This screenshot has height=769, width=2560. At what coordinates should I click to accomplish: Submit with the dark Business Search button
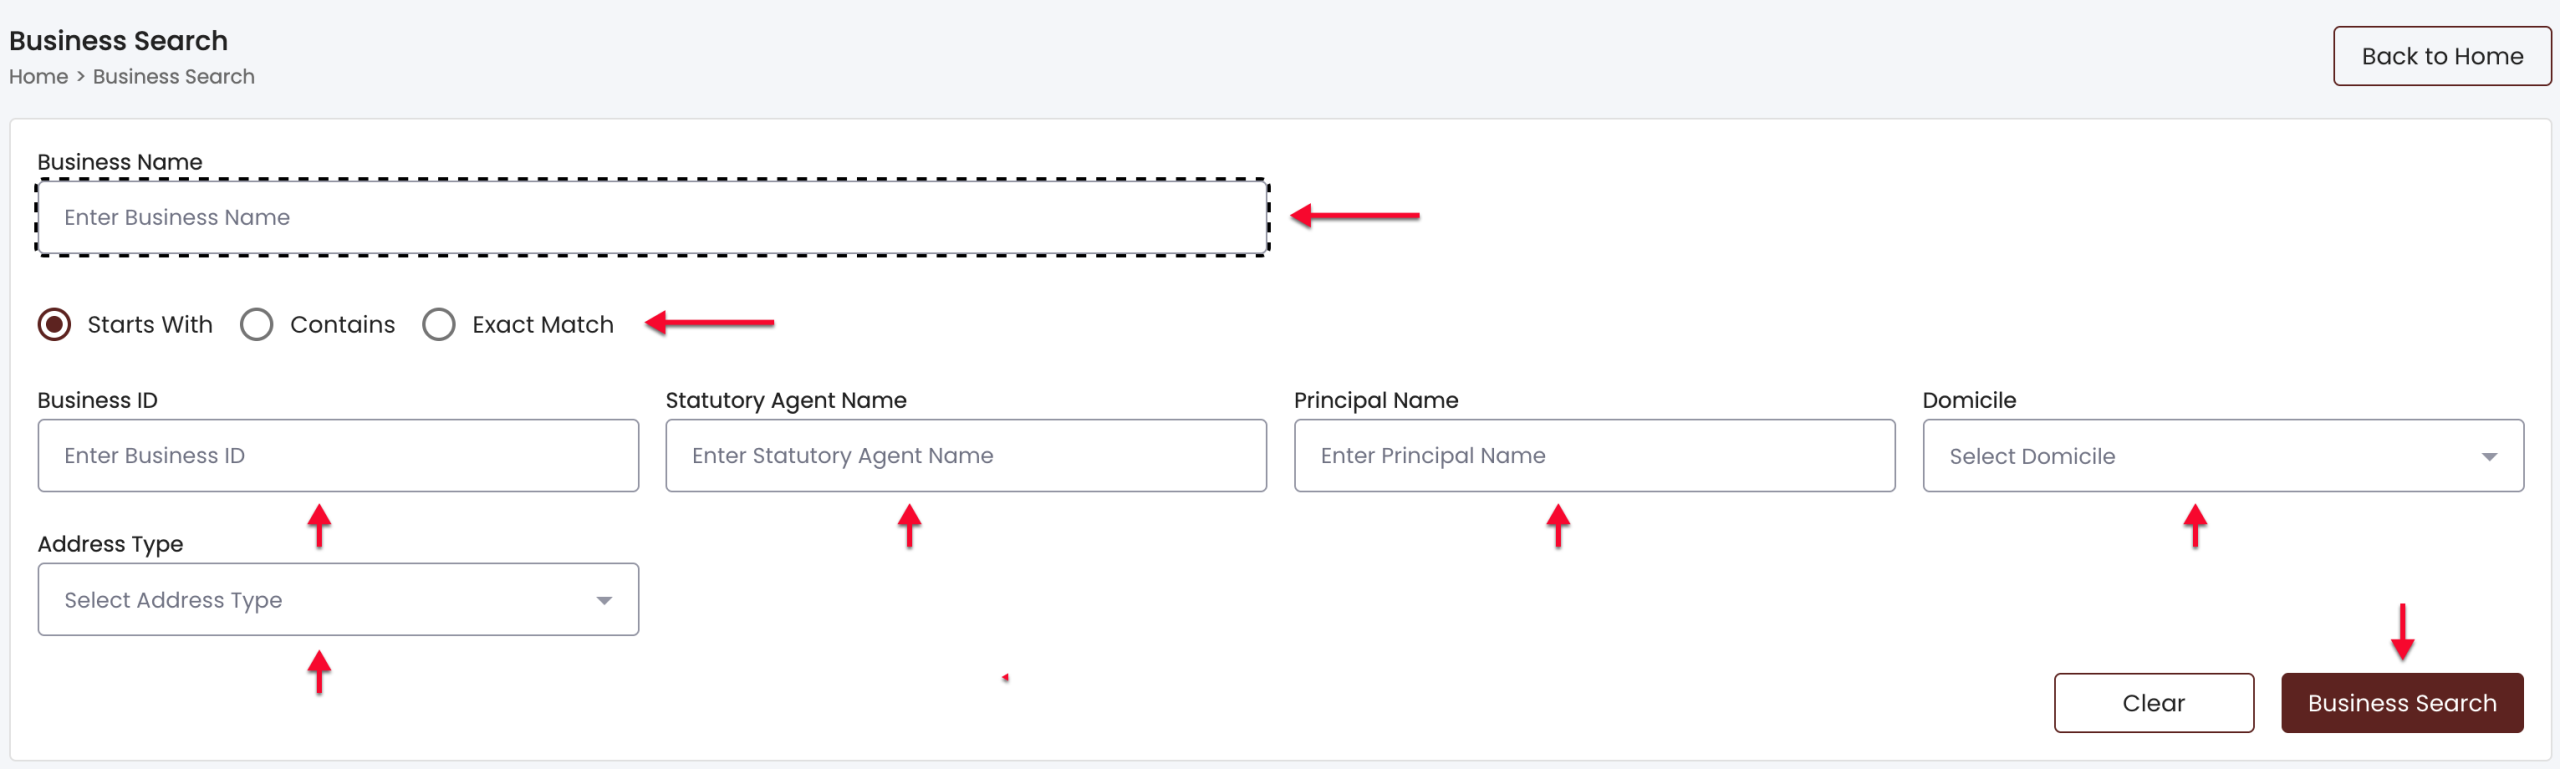(2401, 703)
